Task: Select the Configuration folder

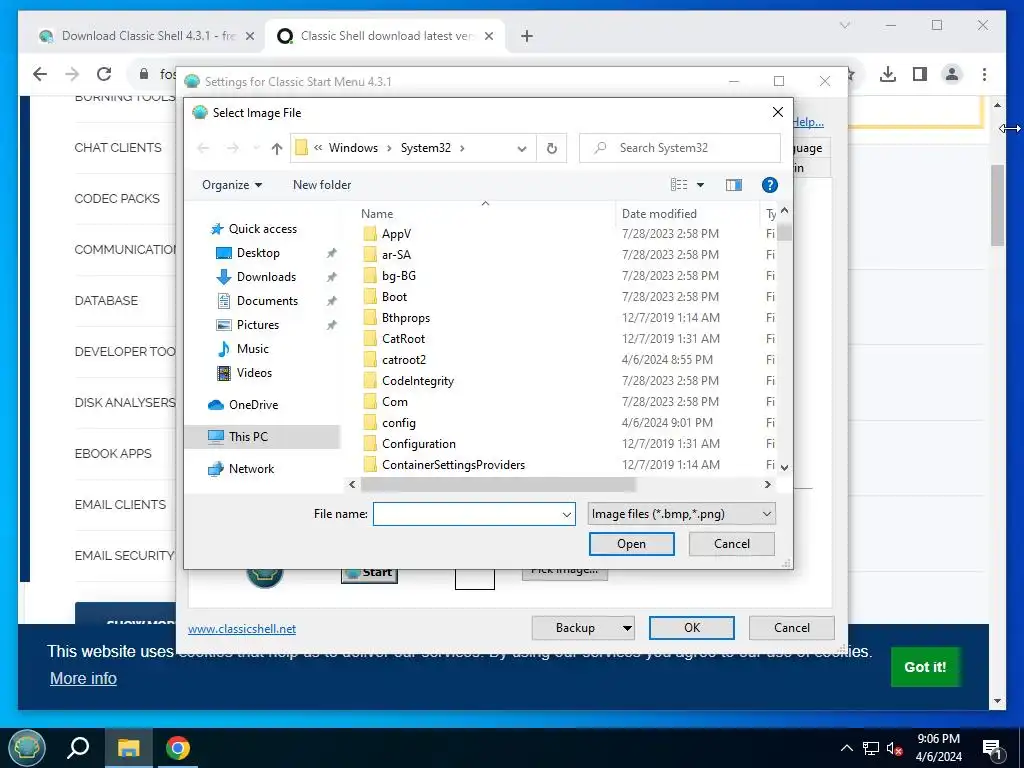Action: 419,444
